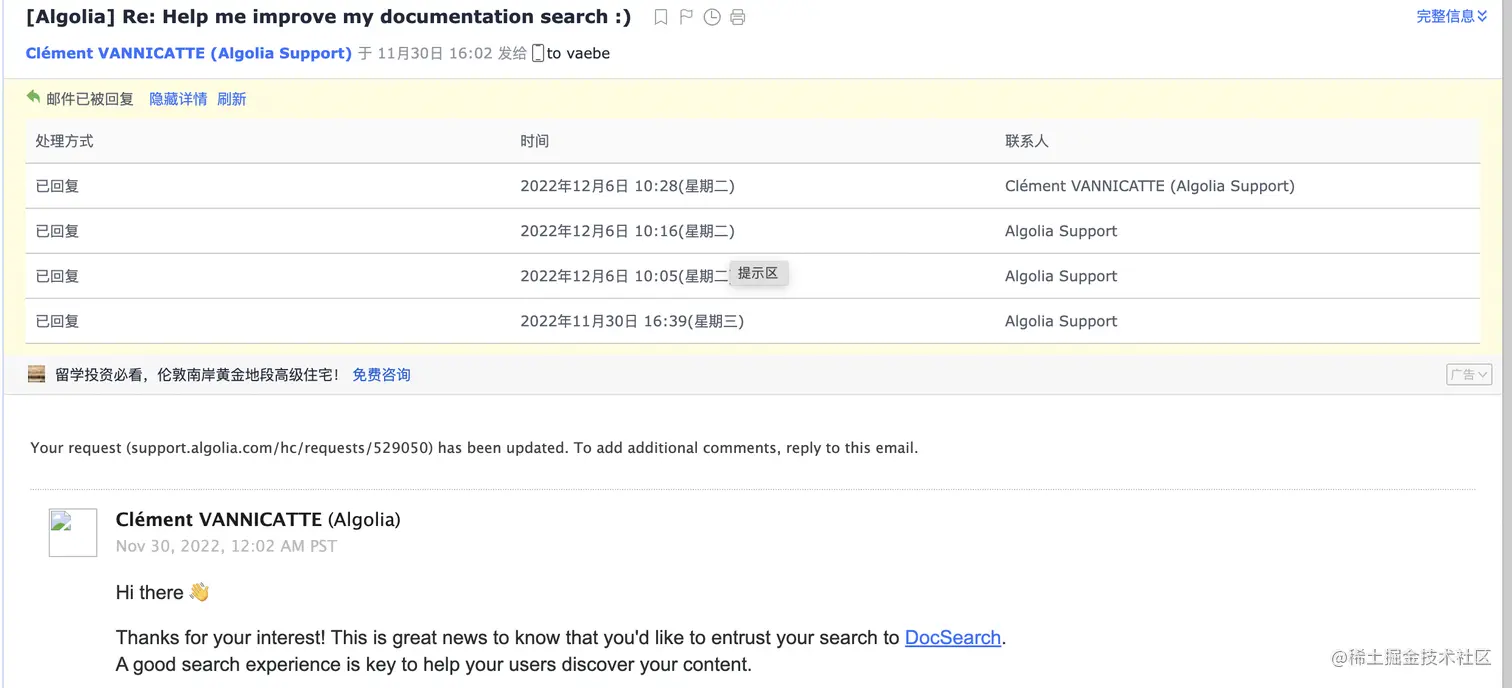
Task: Click 刷新 to refresh reply status
Action: 231,99
